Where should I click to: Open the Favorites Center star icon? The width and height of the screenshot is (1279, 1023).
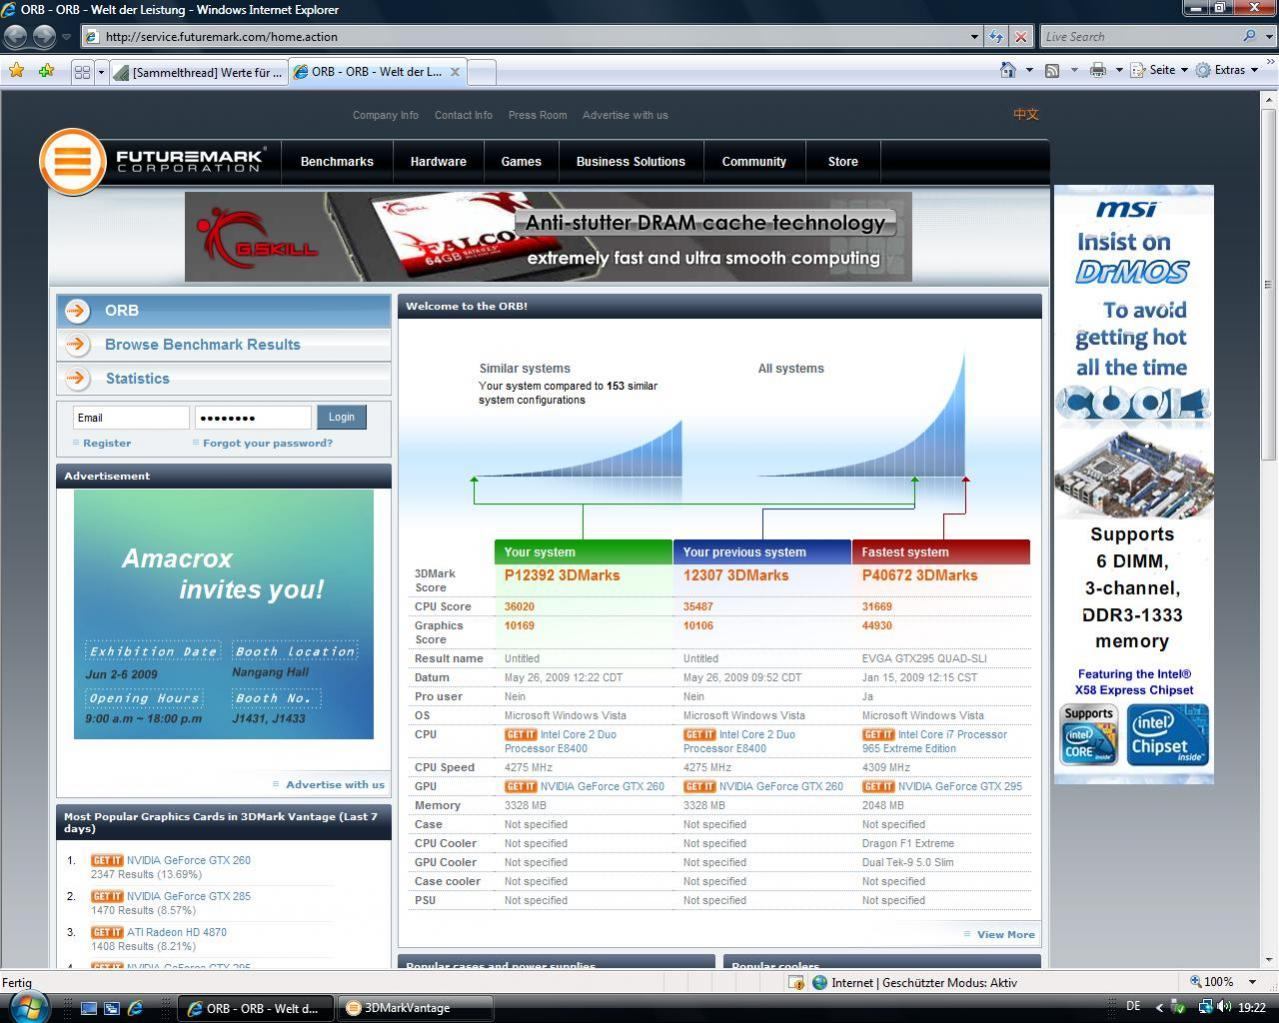point(16,70)
